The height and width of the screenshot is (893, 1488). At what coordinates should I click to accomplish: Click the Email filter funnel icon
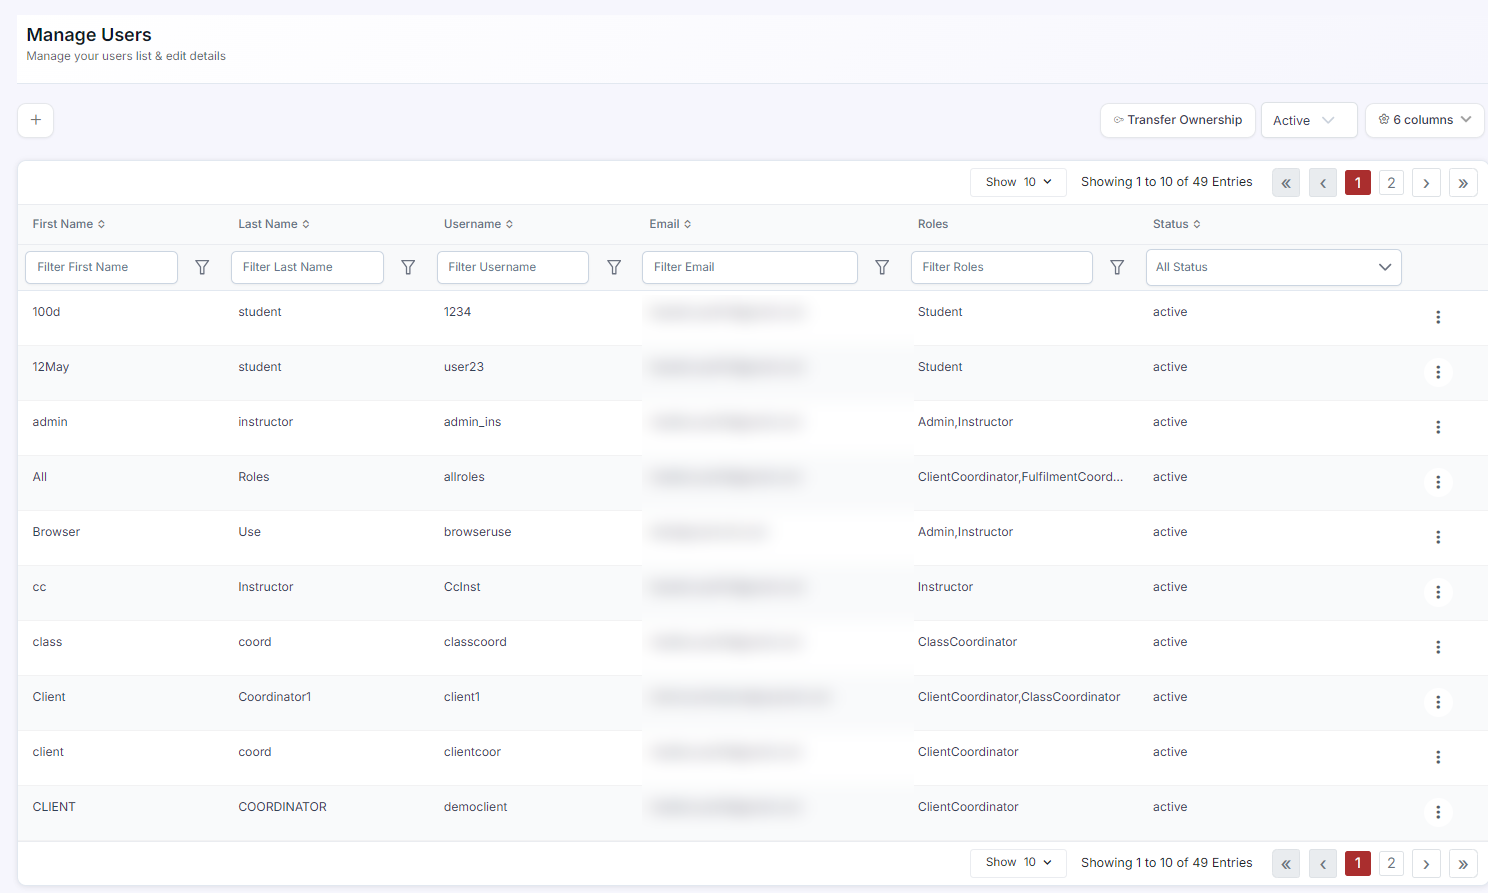[882, 267]
